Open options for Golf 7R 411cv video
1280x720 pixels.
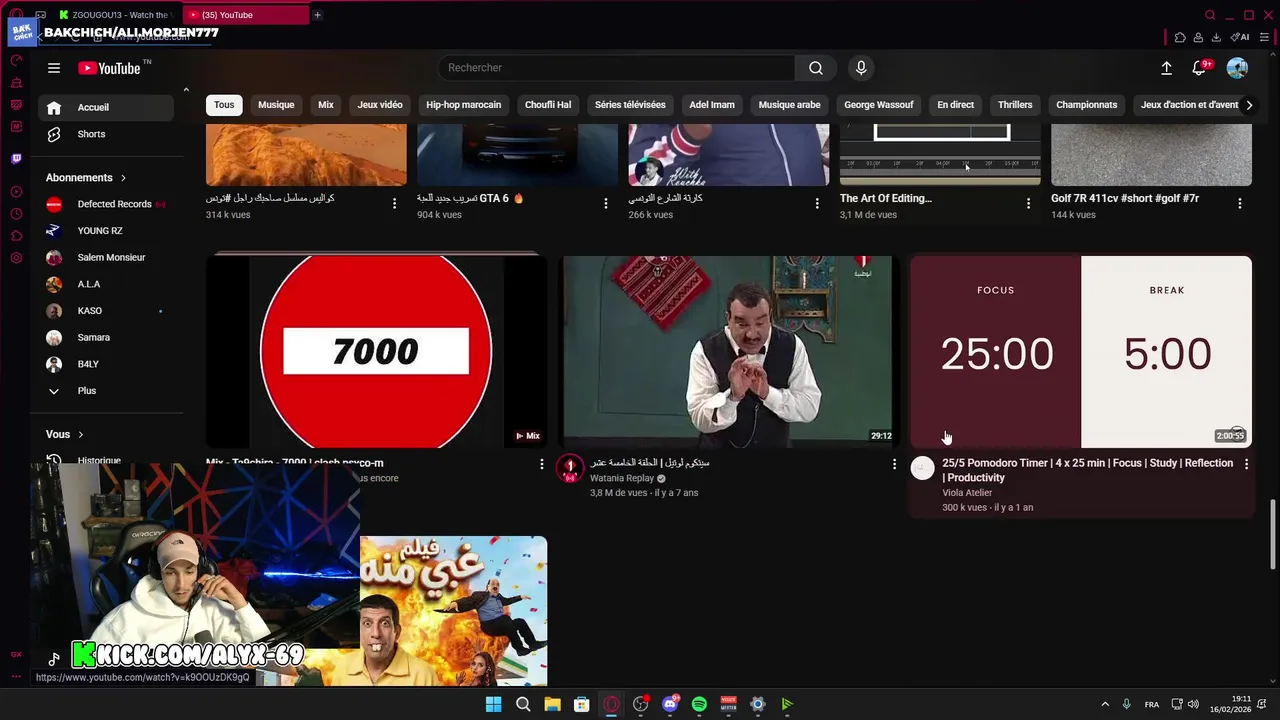pos(1240,203)
